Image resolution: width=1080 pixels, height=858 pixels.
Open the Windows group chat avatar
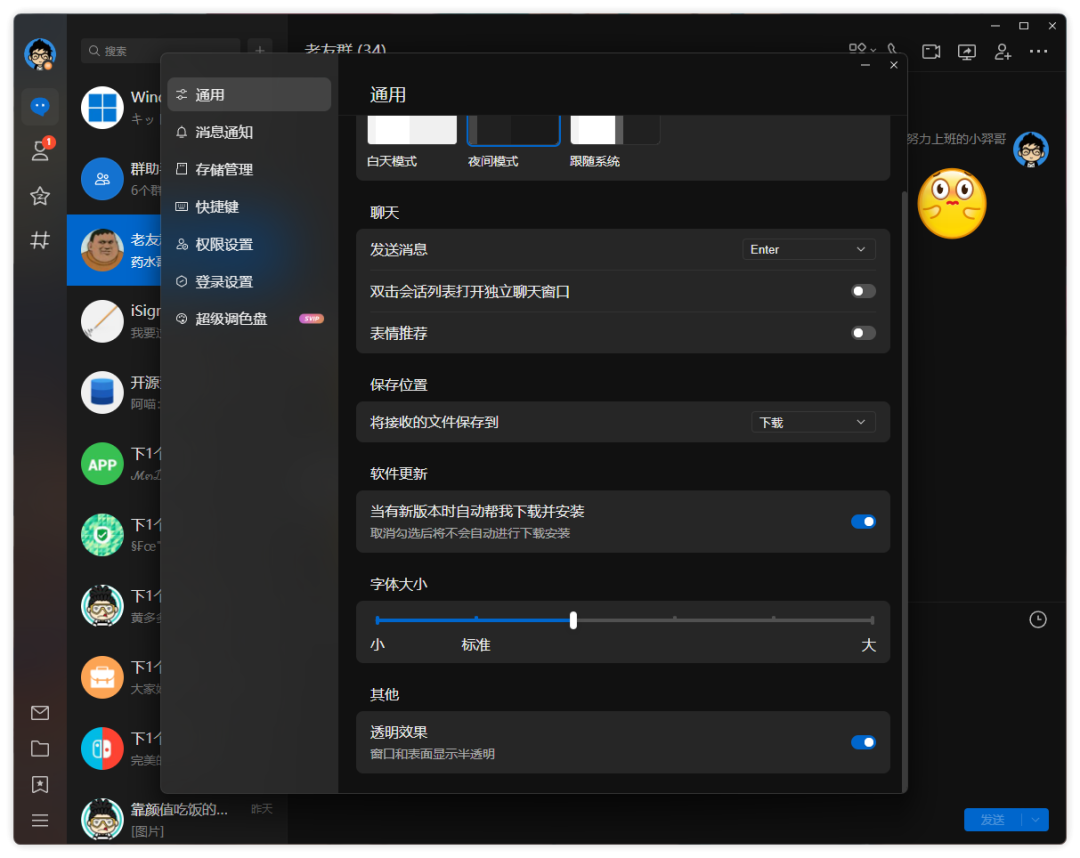coord(102,107)
